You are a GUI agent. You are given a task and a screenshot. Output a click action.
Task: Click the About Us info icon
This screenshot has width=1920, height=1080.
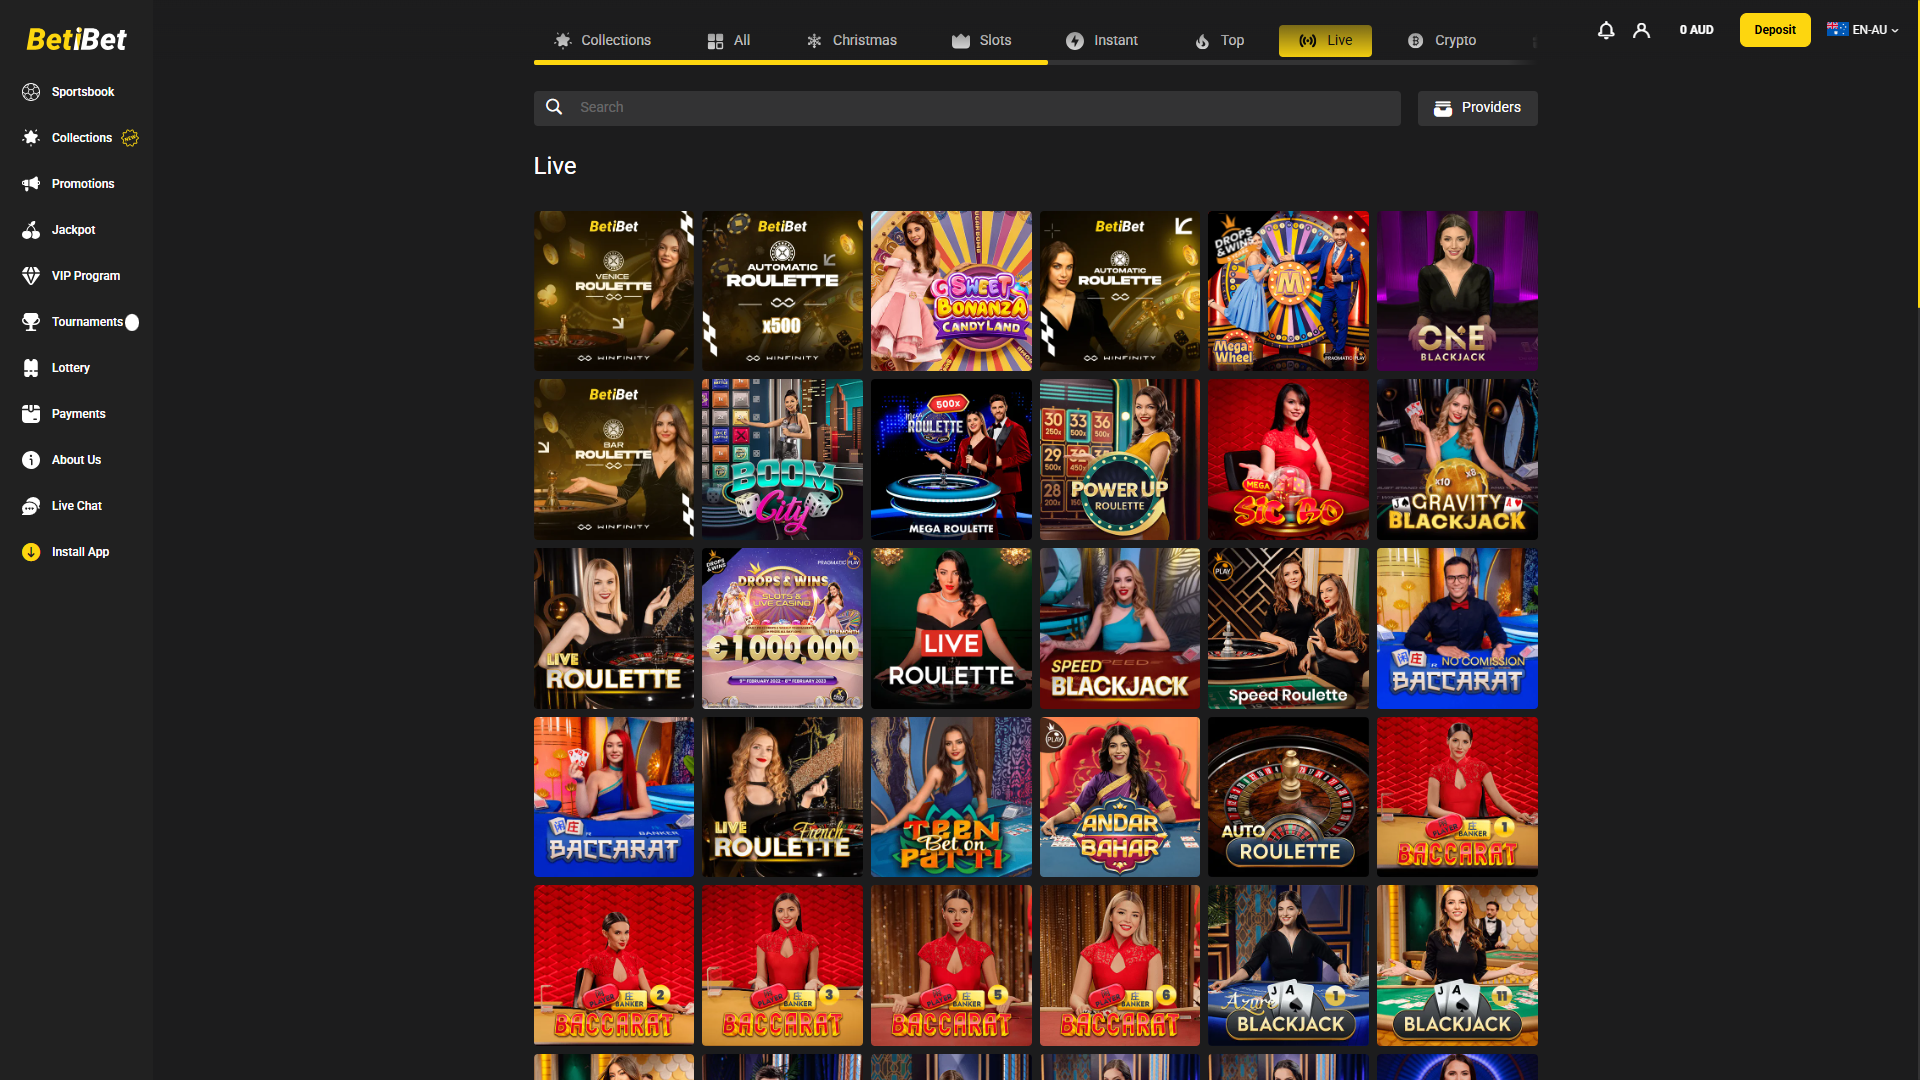31,460
